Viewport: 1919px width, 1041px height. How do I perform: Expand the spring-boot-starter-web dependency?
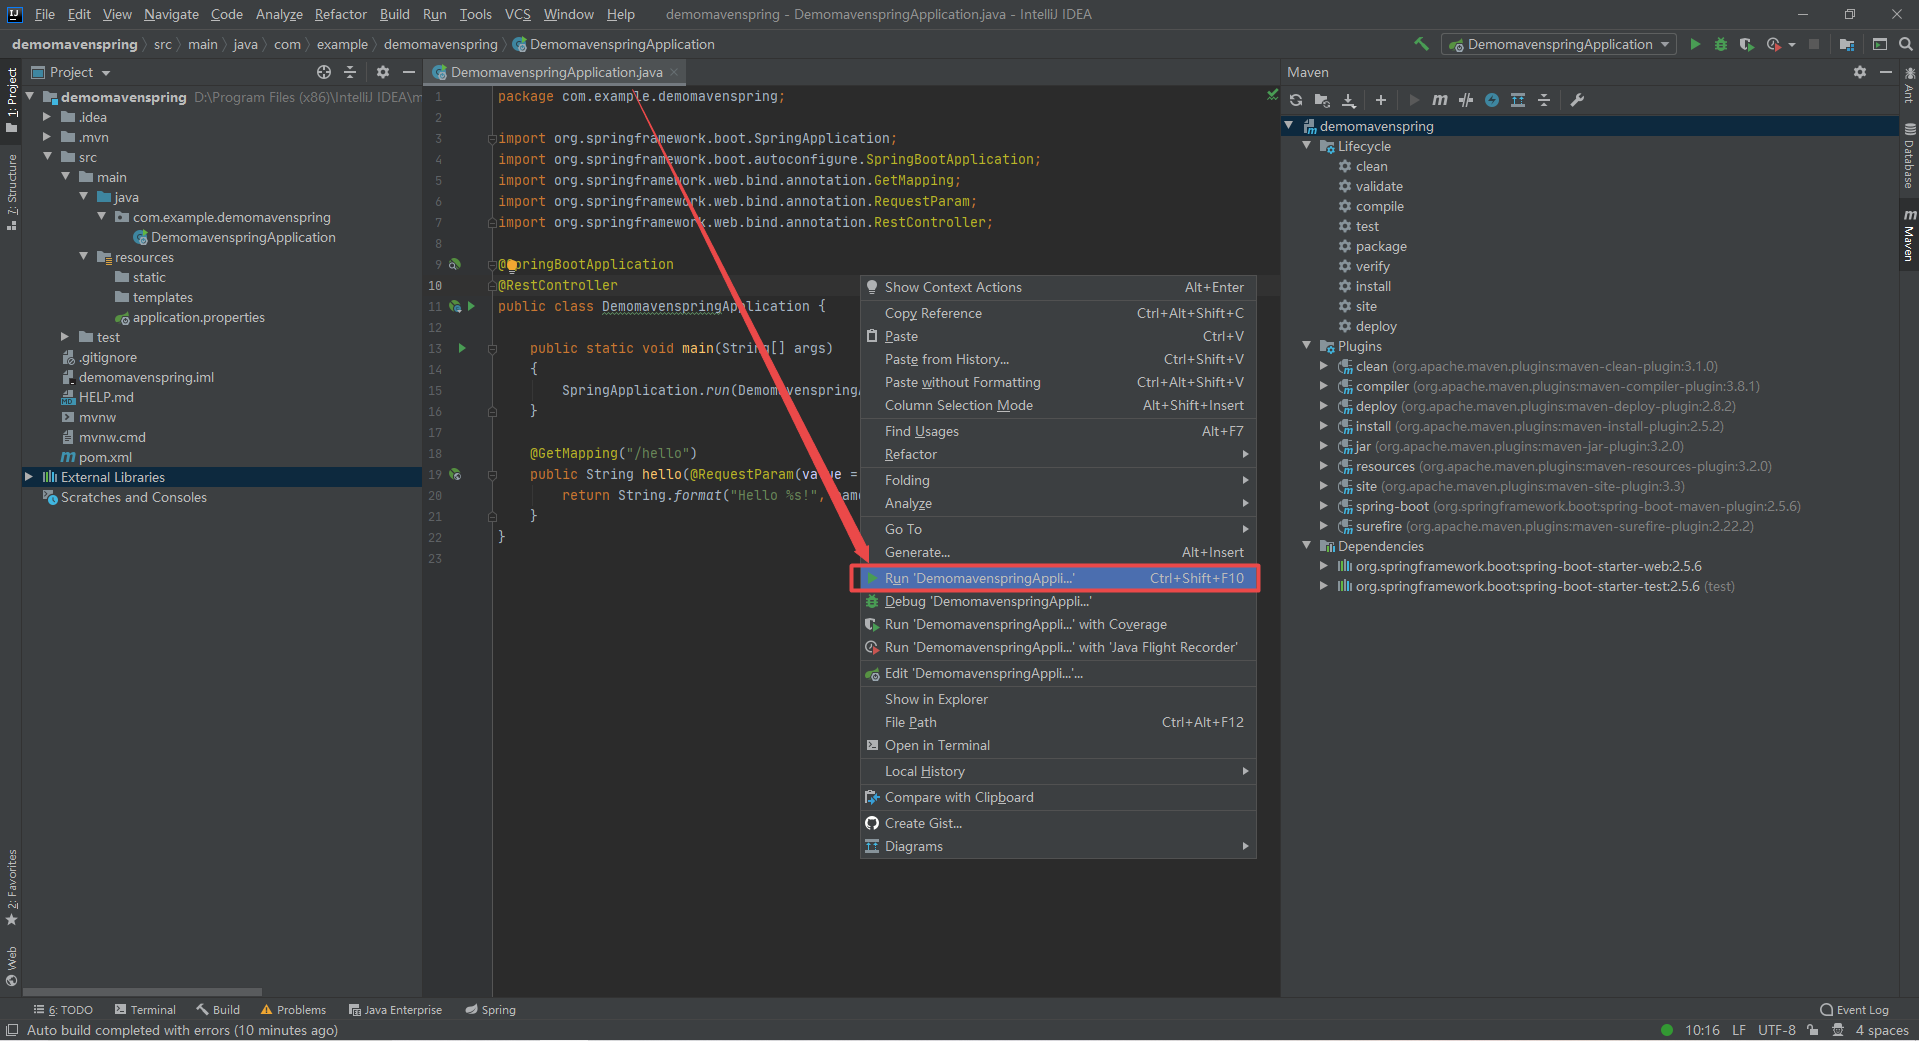coord(1324,566)
